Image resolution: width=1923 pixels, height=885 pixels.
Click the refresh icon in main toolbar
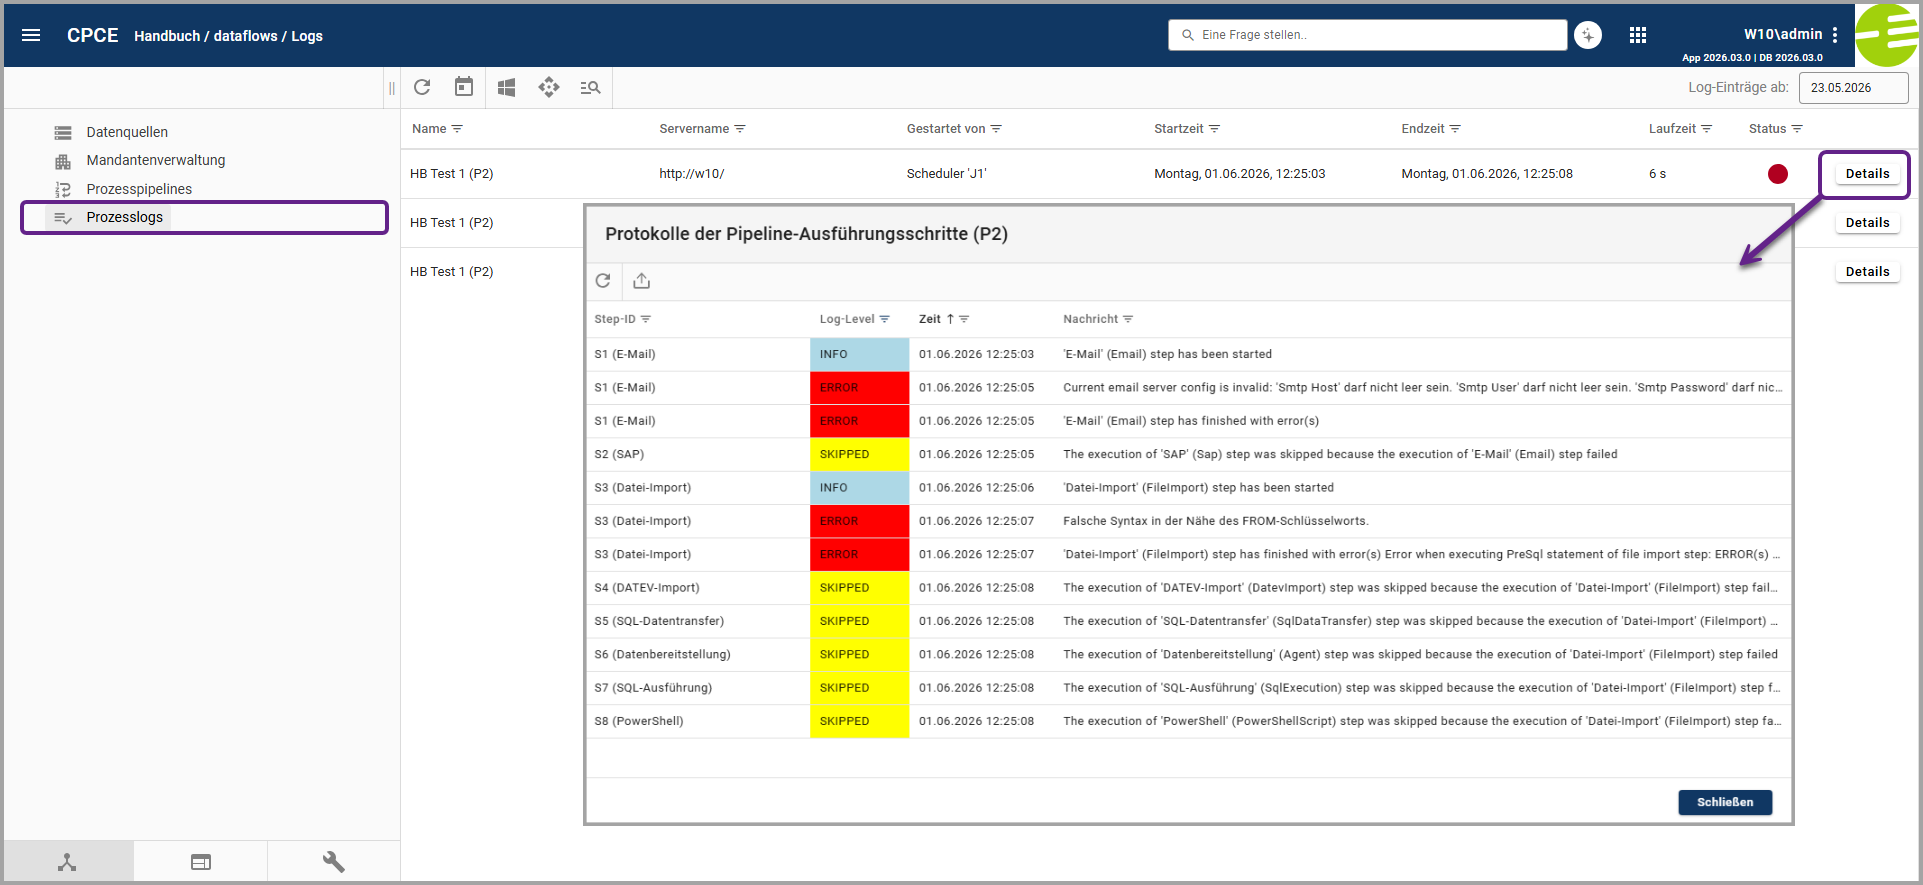coord(422,87)
